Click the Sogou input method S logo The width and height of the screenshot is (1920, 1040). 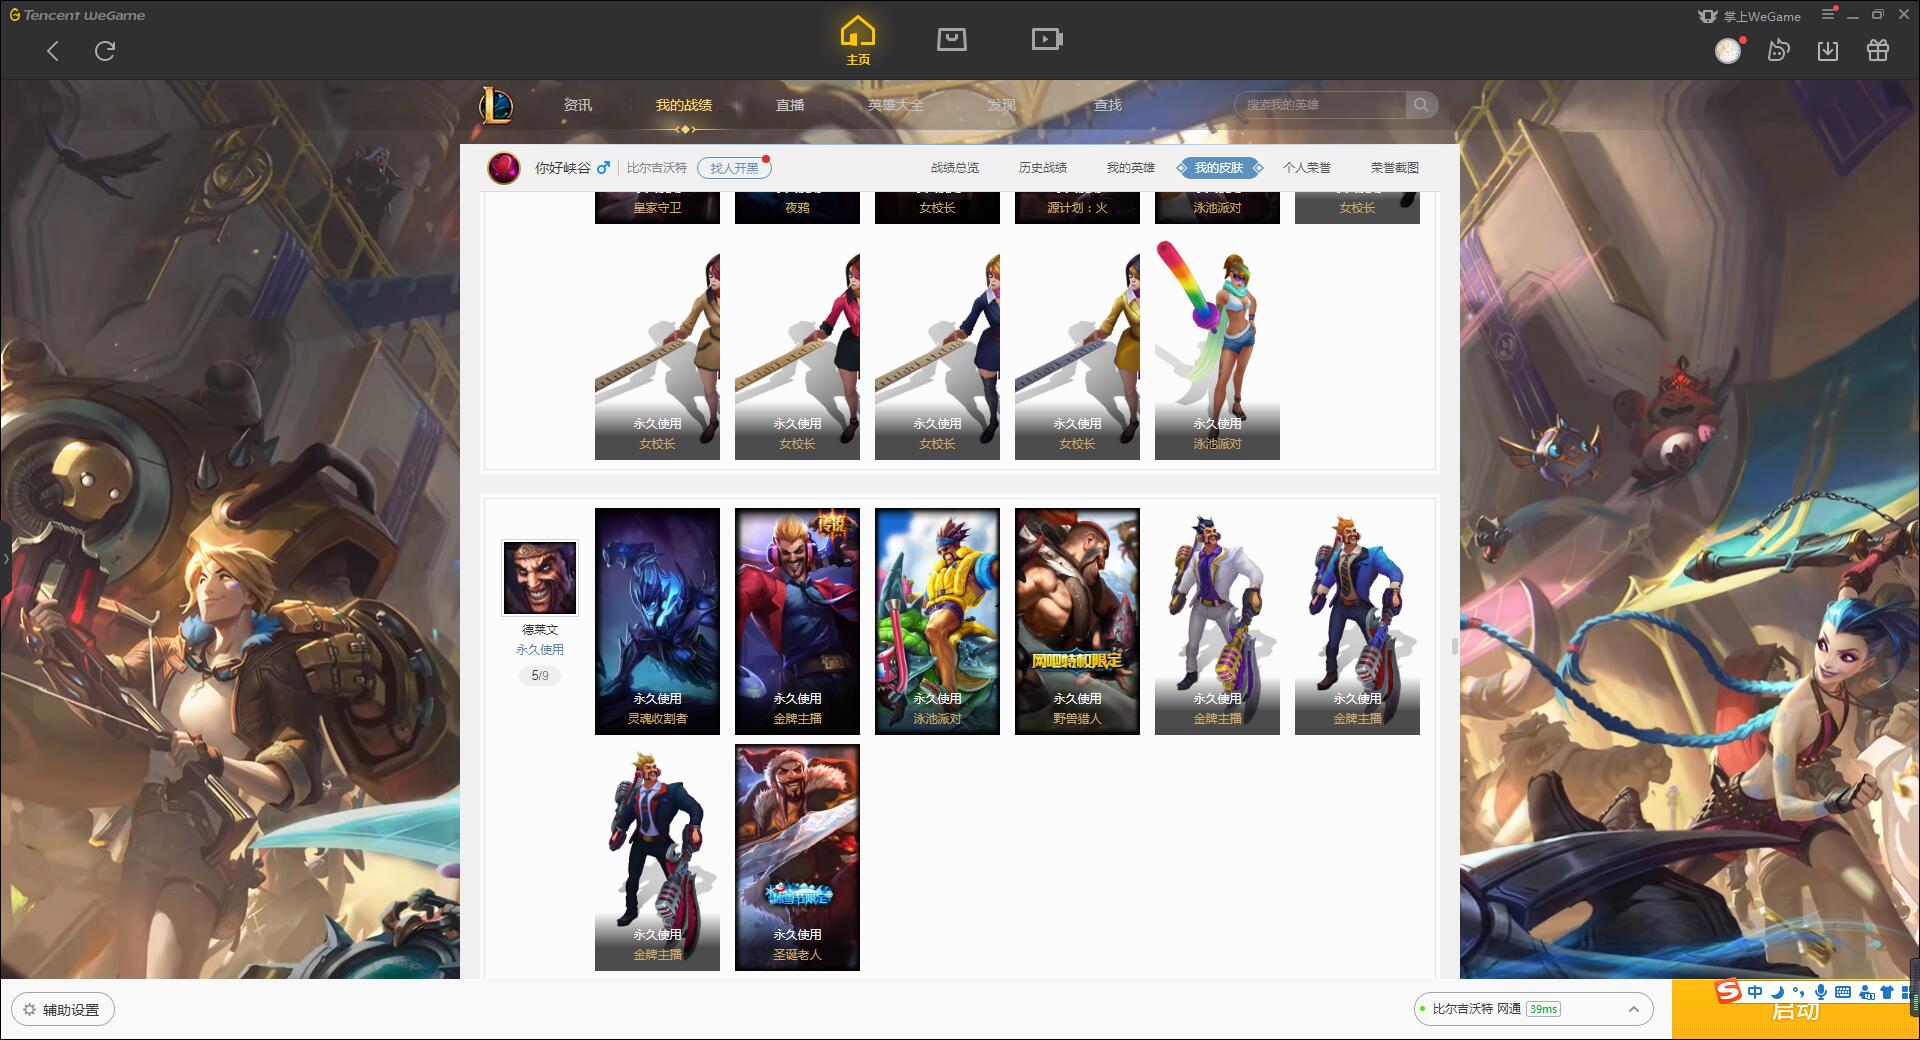(1728, 991)
